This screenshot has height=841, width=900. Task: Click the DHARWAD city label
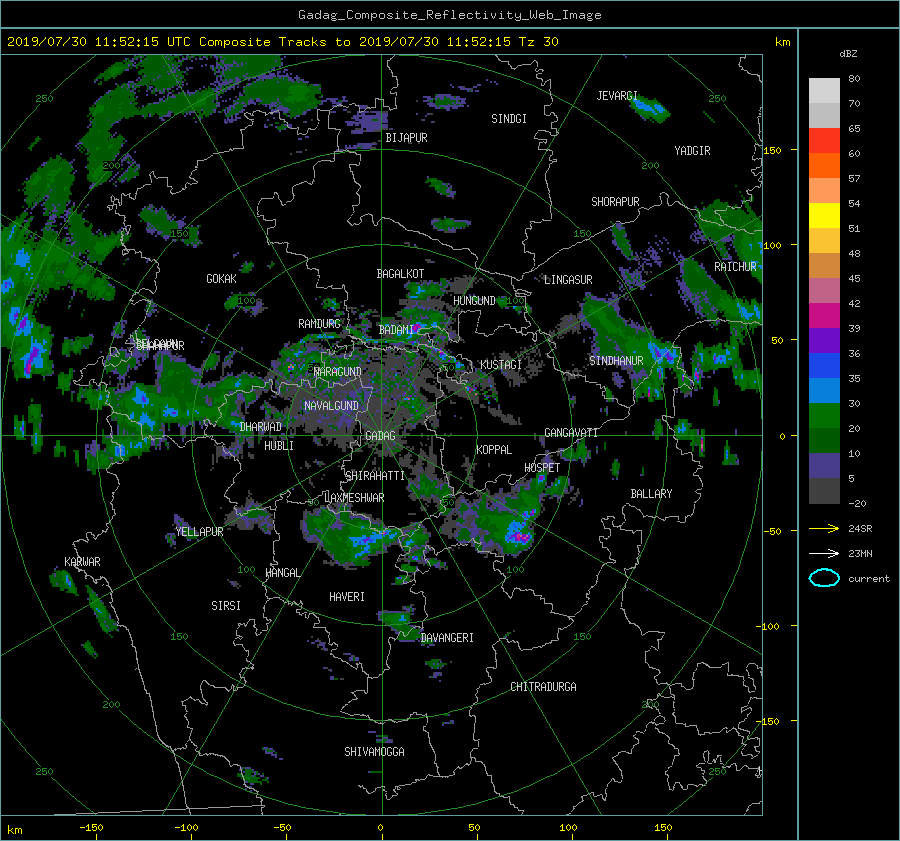[x=261, y=427]
